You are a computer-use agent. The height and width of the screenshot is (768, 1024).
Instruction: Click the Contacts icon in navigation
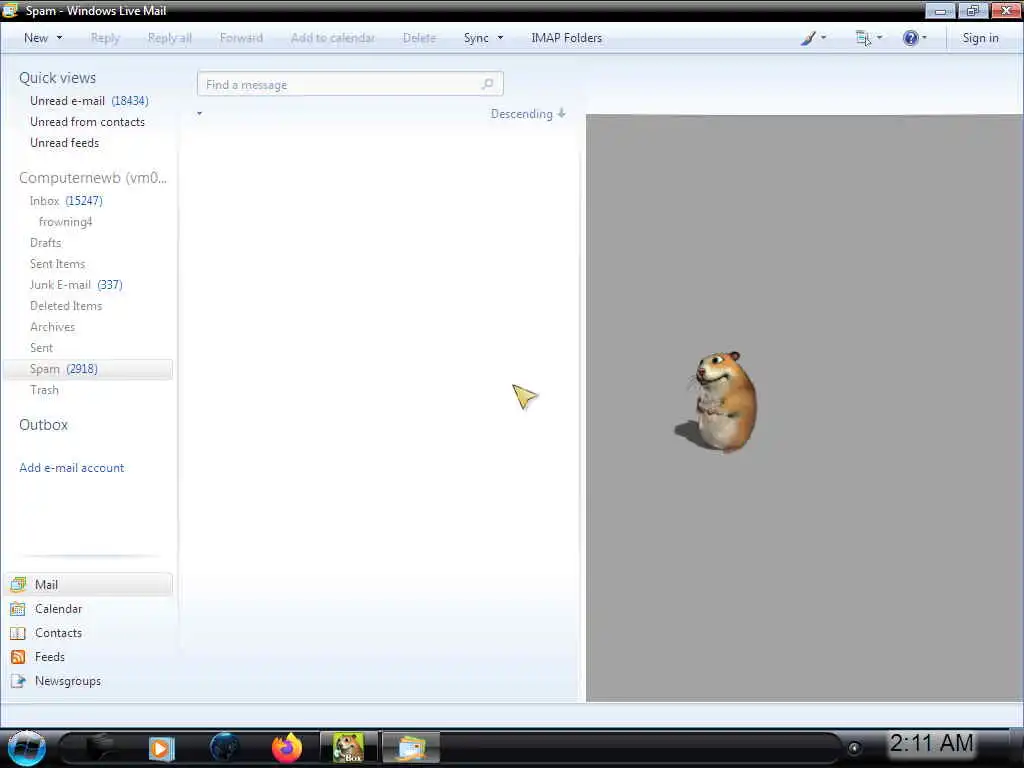[18, 633]
